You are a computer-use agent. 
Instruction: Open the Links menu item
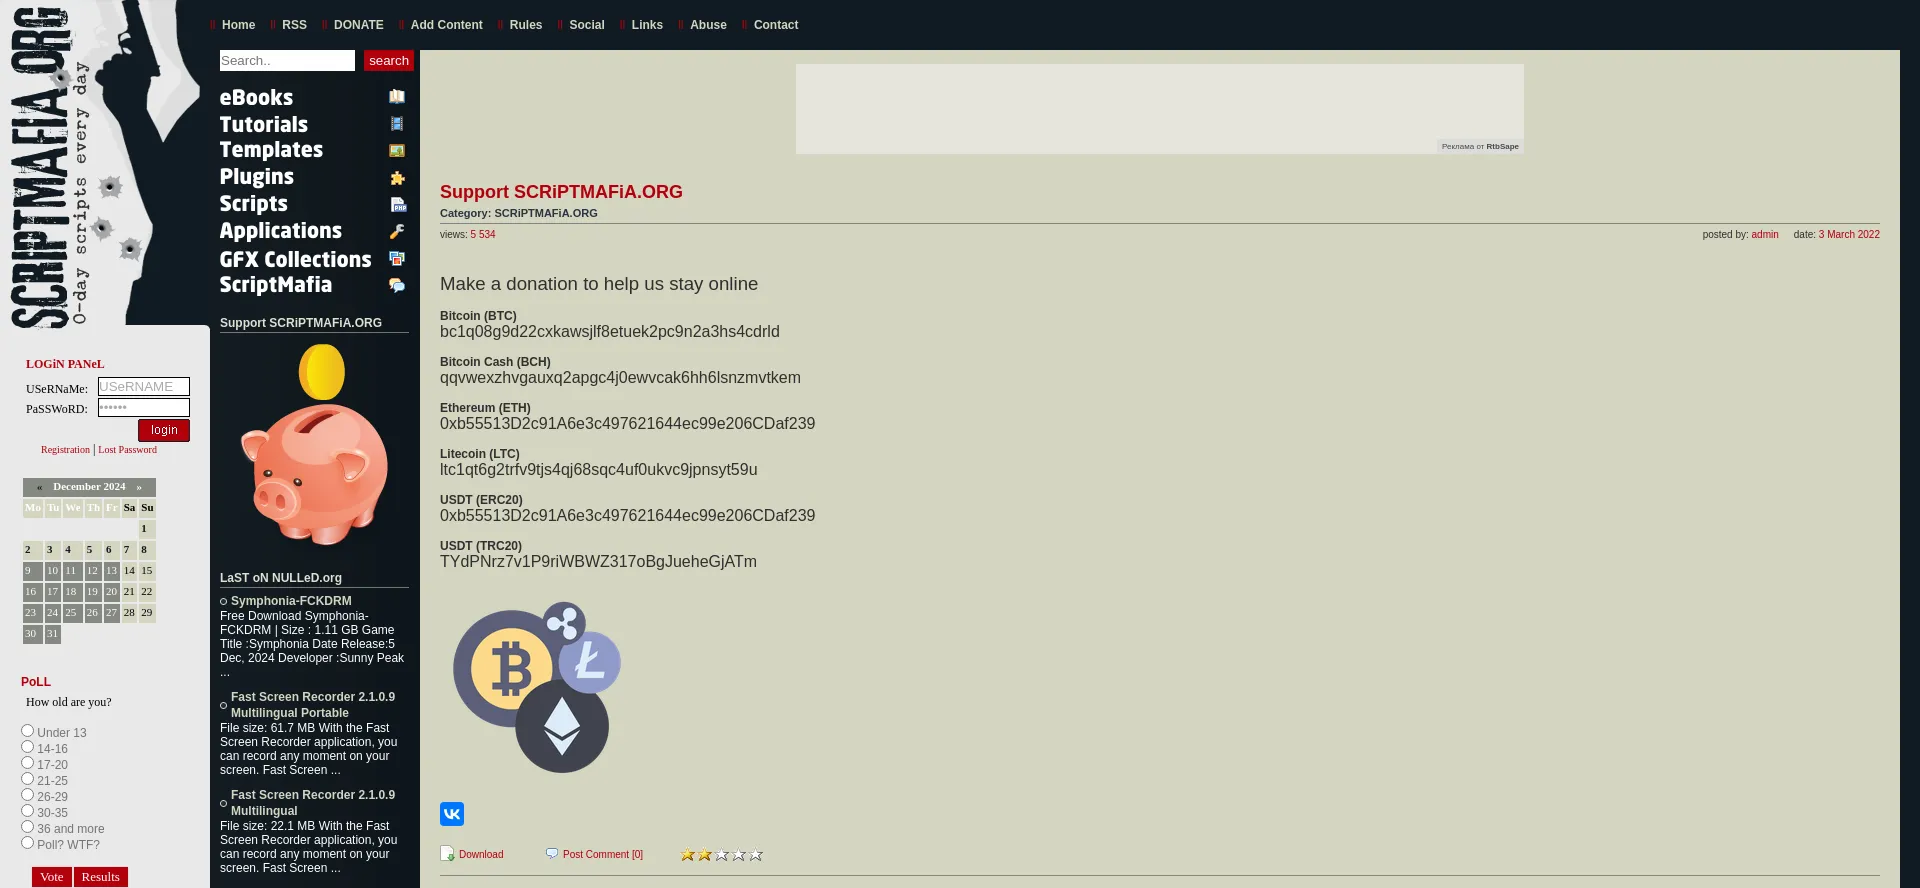[647, 25]
